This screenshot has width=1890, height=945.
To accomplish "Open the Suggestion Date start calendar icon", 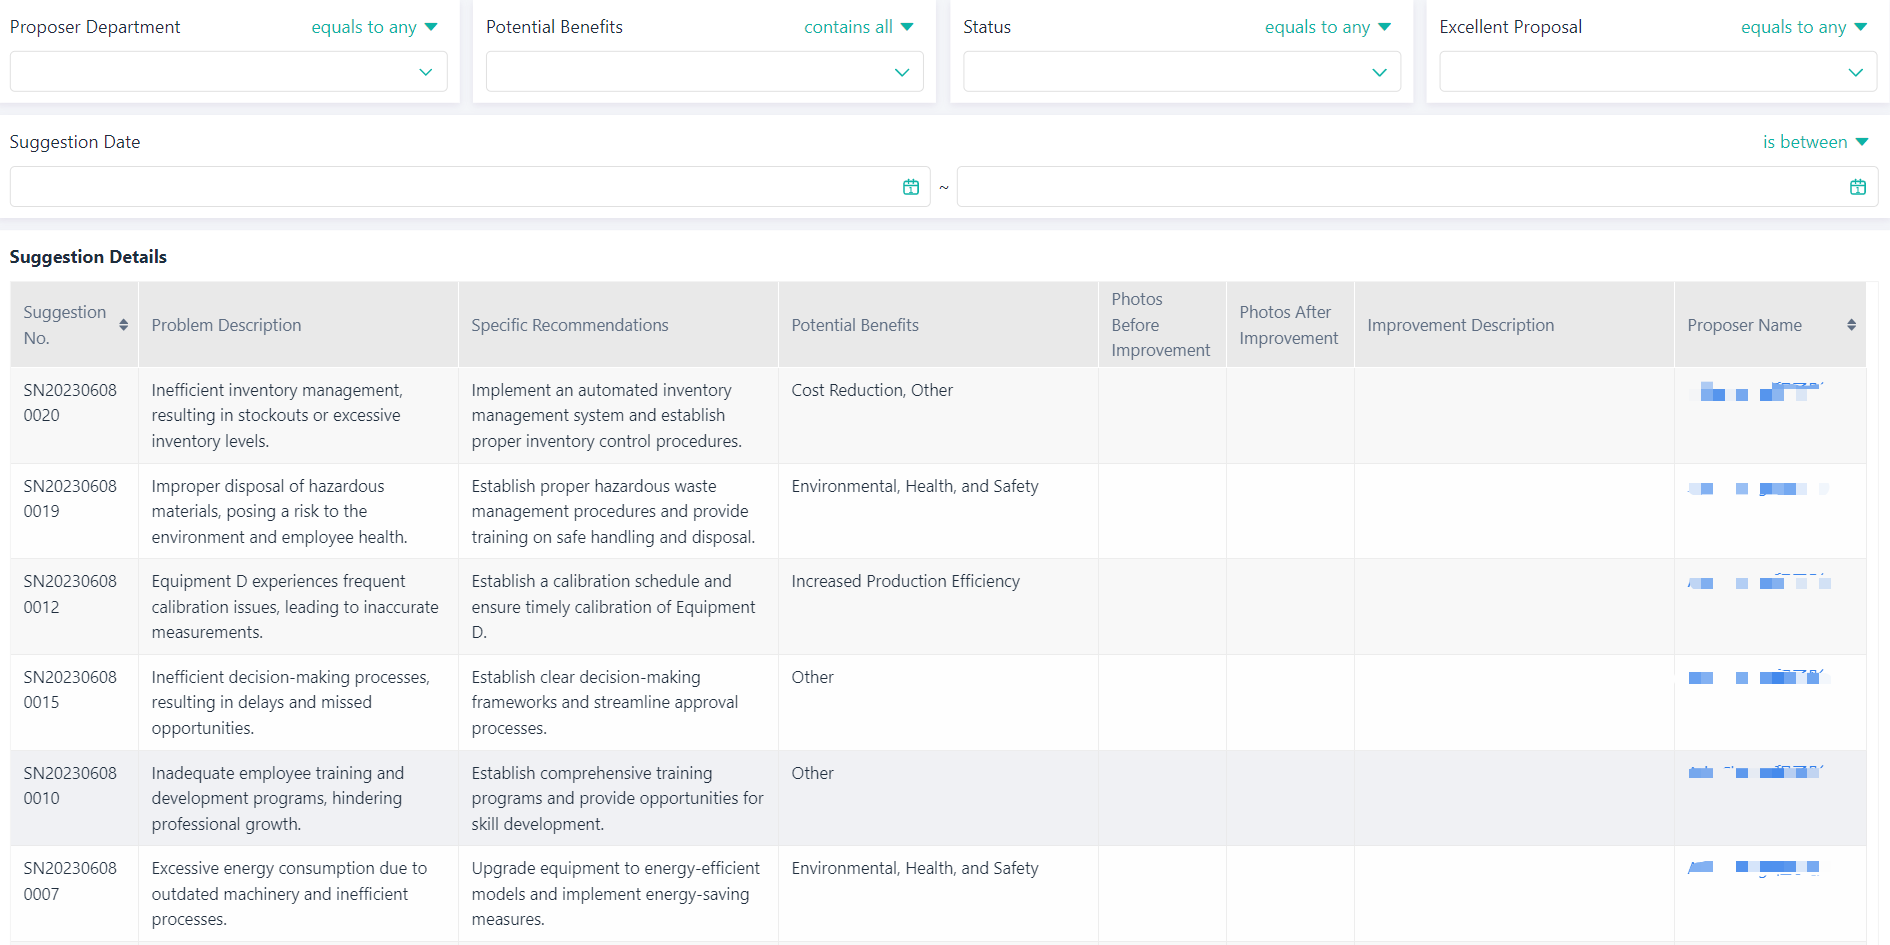I will (x=910, y=187).
